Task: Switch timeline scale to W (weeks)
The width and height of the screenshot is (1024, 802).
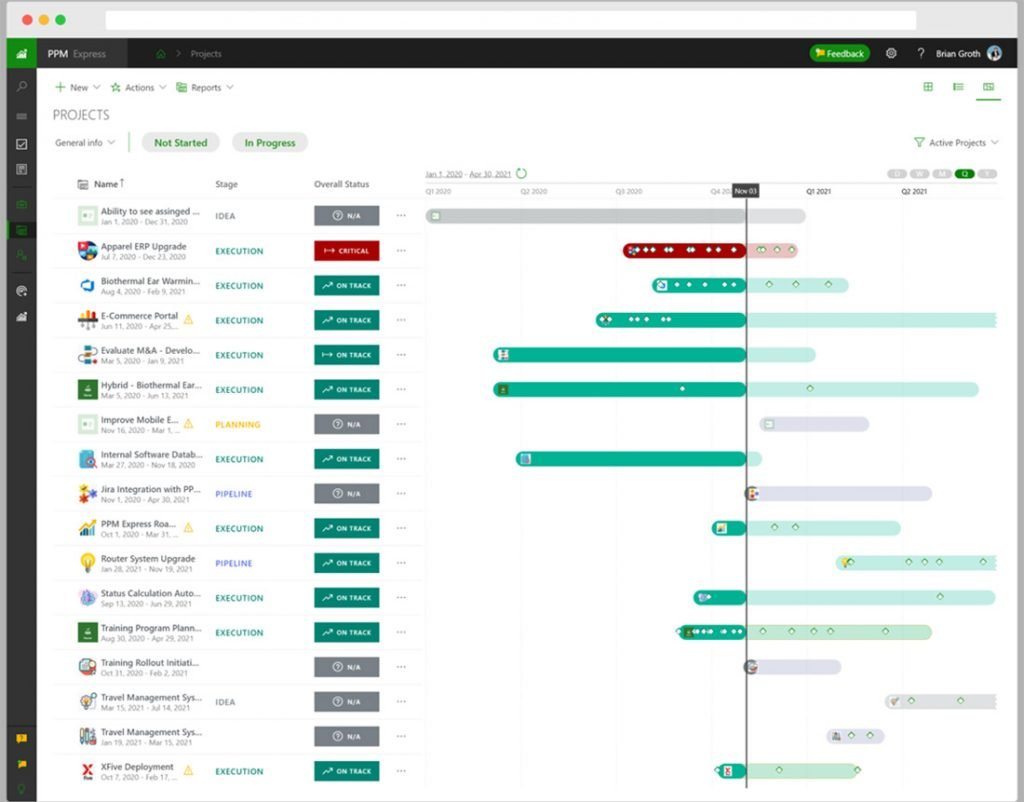Action: tap(920, 174)
